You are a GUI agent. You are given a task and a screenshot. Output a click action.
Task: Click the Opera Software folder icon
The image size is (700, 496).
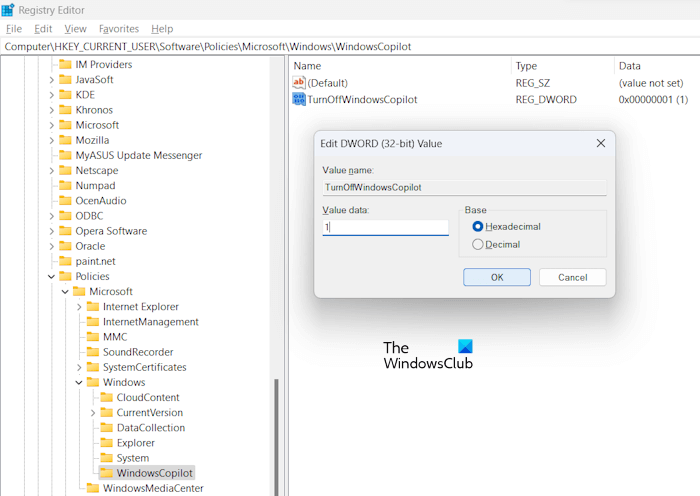click(x=65, y=231)
